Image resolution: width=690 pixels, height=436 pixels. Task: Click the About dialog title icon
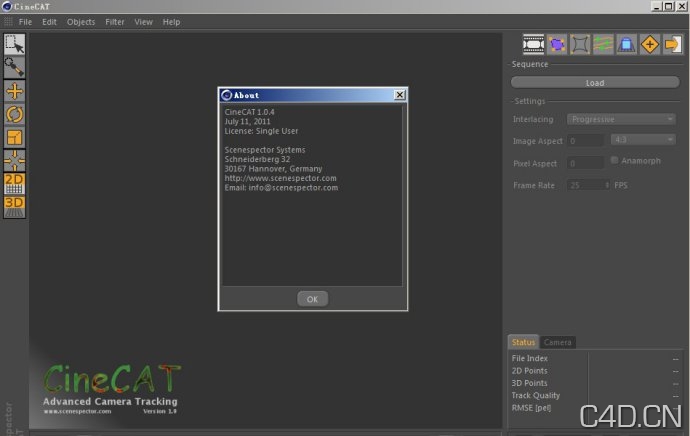coord(227,95)
